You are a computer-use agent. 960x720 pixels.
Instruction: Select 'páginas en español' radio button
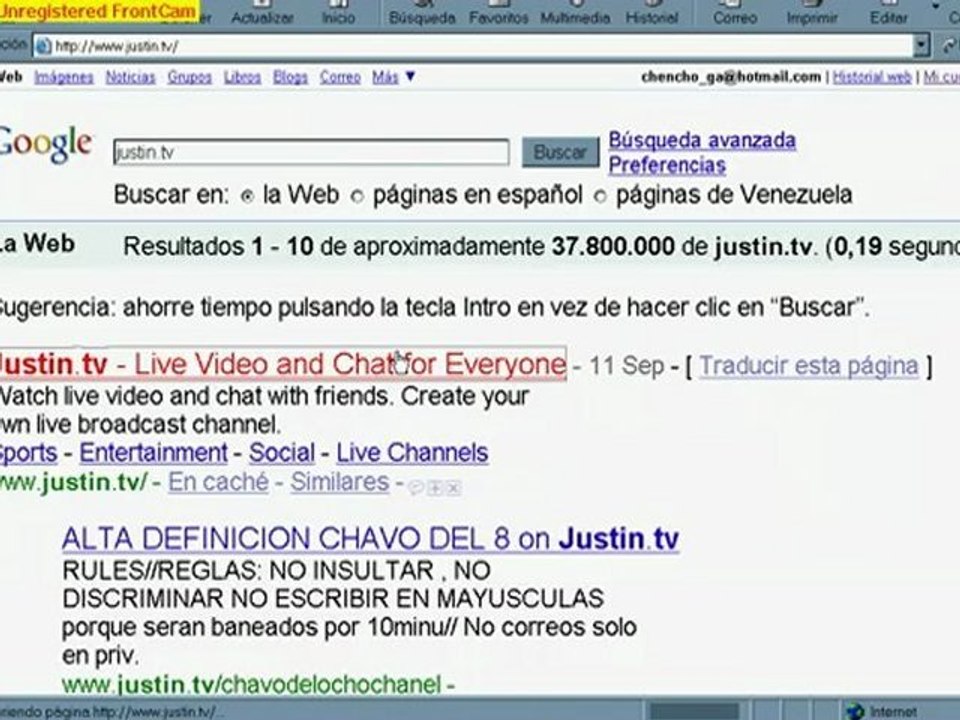pos(357,197)
